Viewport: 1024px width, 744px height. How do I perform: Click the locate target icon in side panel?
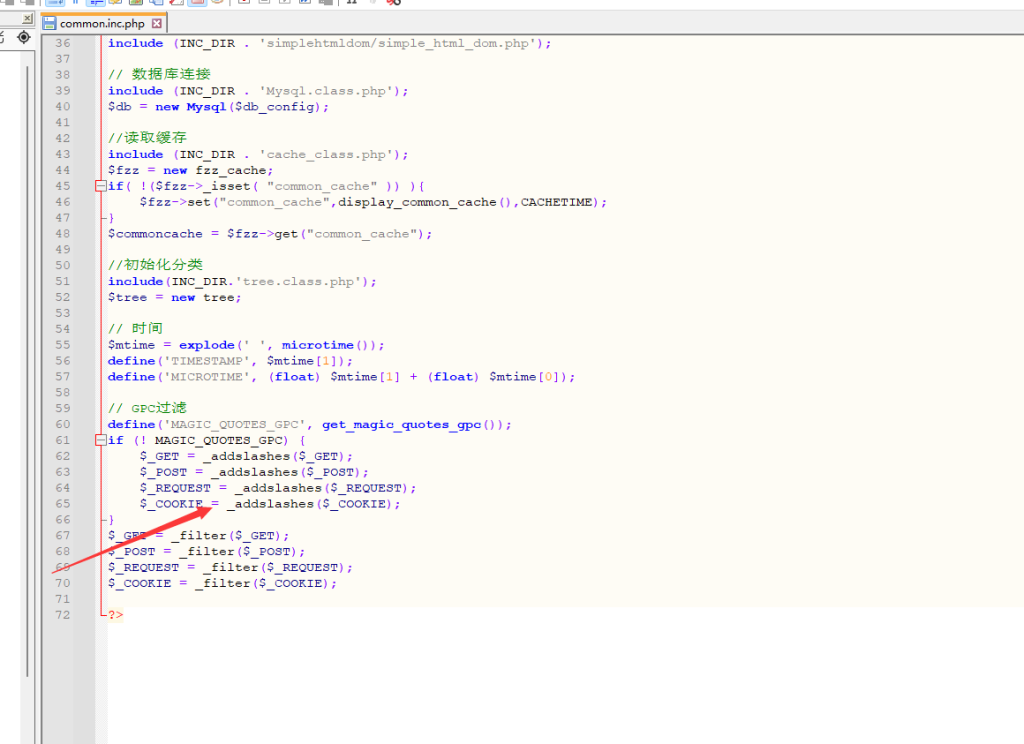[25, 37]
